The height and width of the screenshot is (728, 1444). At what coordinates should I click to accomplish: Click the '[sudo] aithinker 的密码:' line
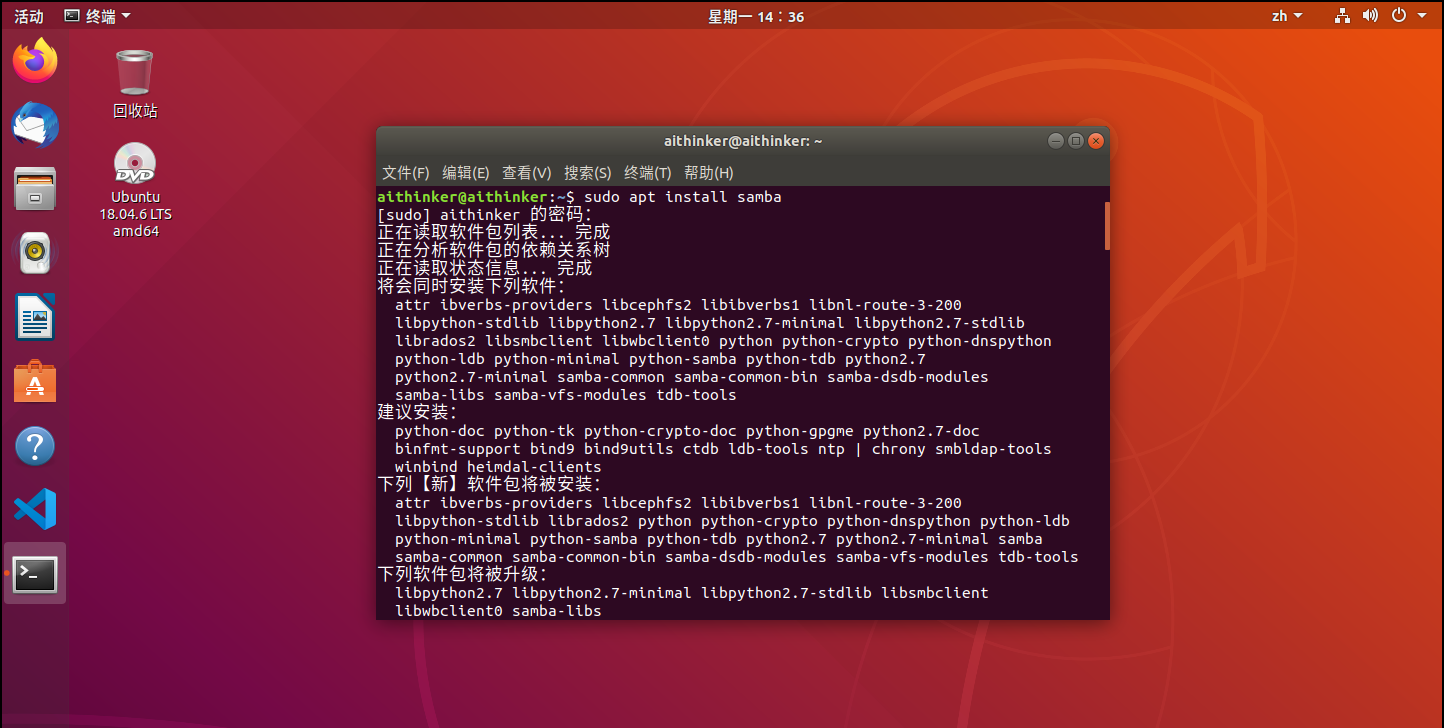[485, 215]
